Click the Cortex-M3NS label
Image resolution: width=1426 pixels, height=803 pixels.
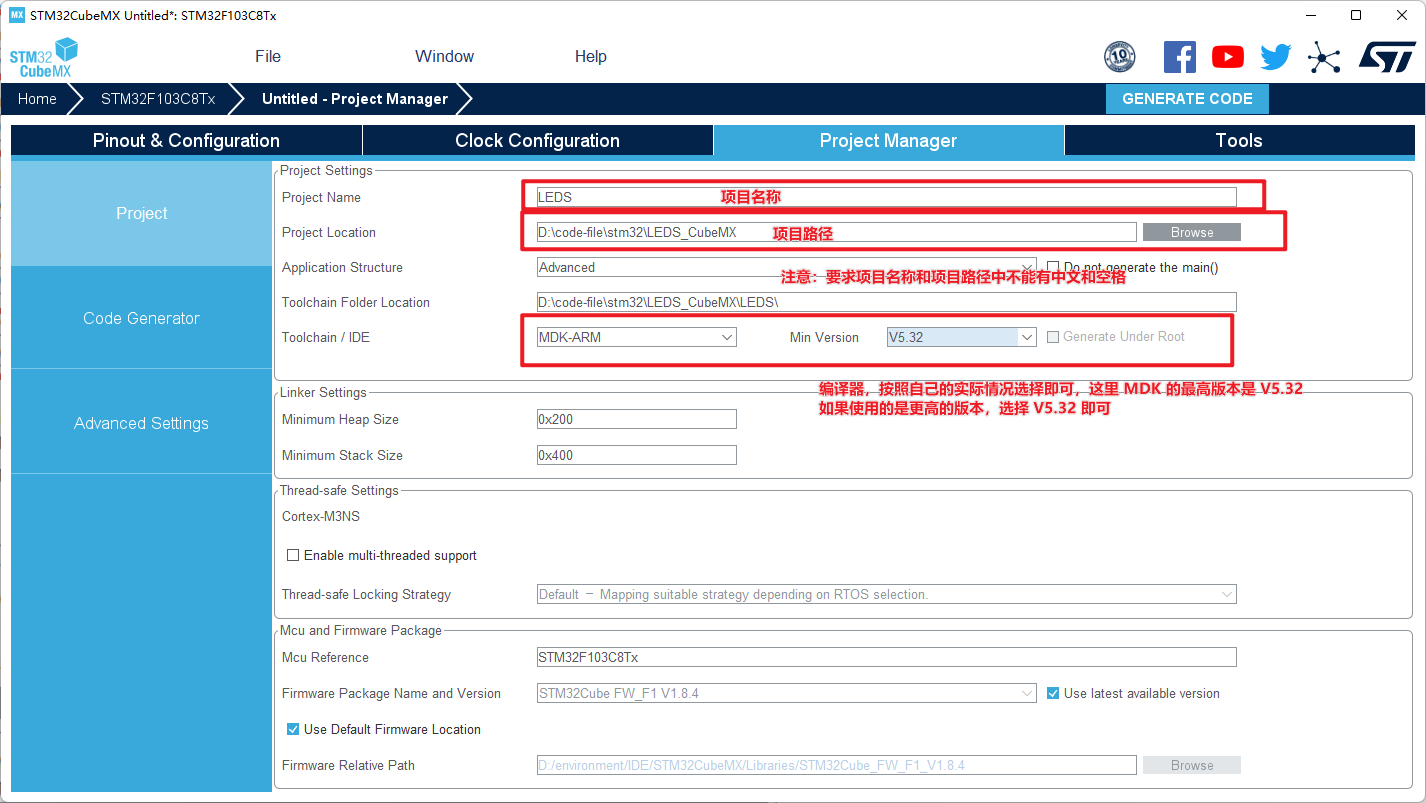(x=321, y=516)
